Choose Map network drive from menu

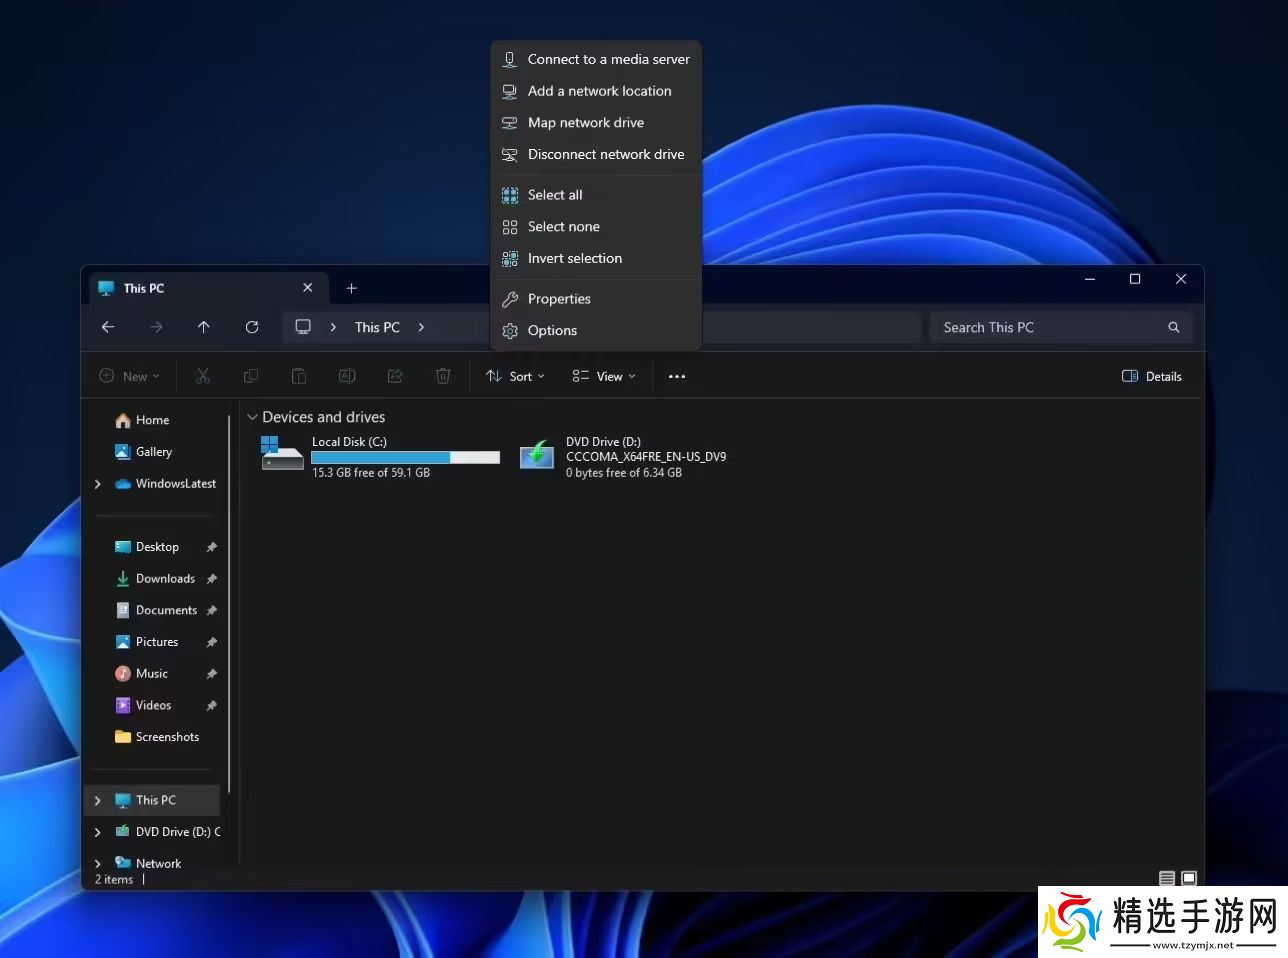pos(586,123)
